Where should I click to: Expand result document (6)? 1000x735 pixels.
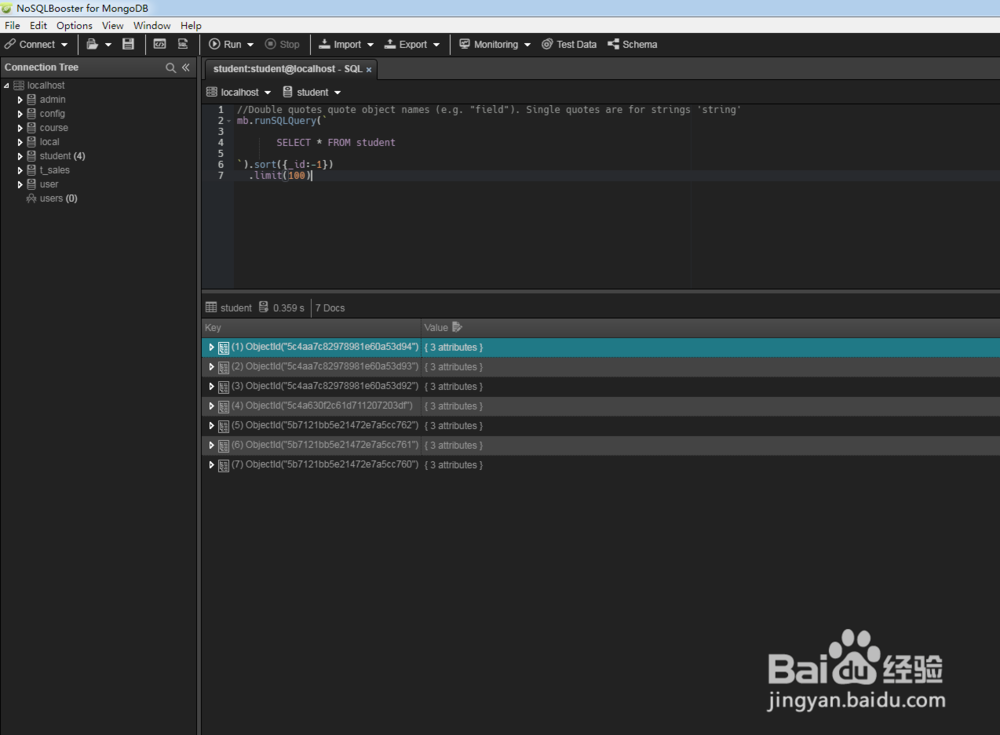[x=211, y=445]
